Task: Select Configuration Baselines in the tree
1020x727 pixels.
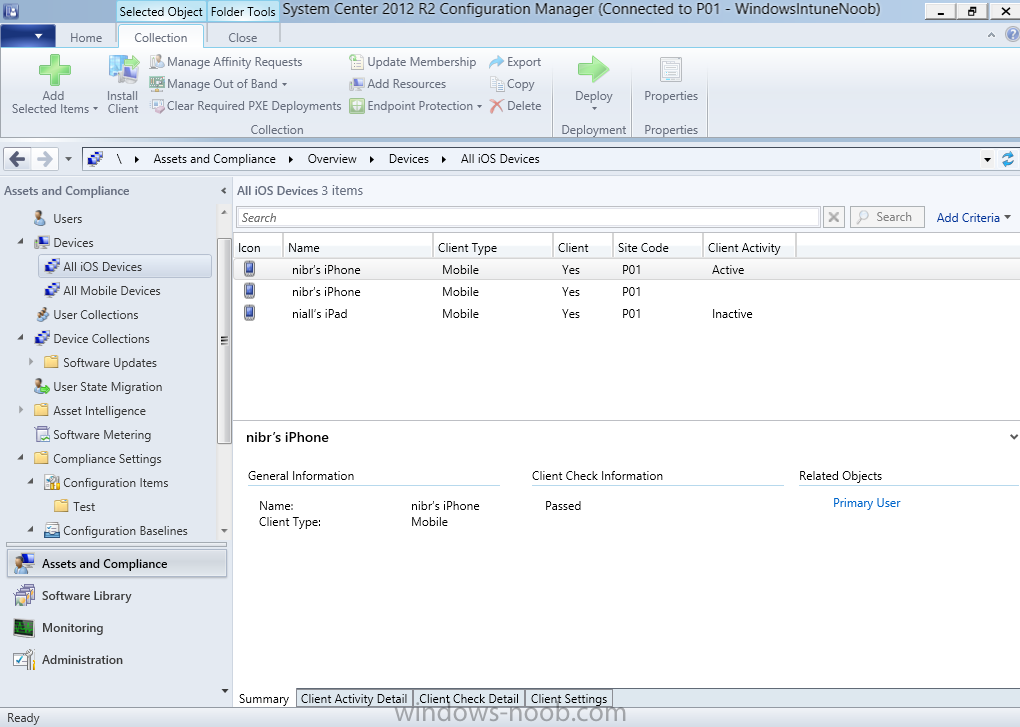Action: [x=116, y=531]
